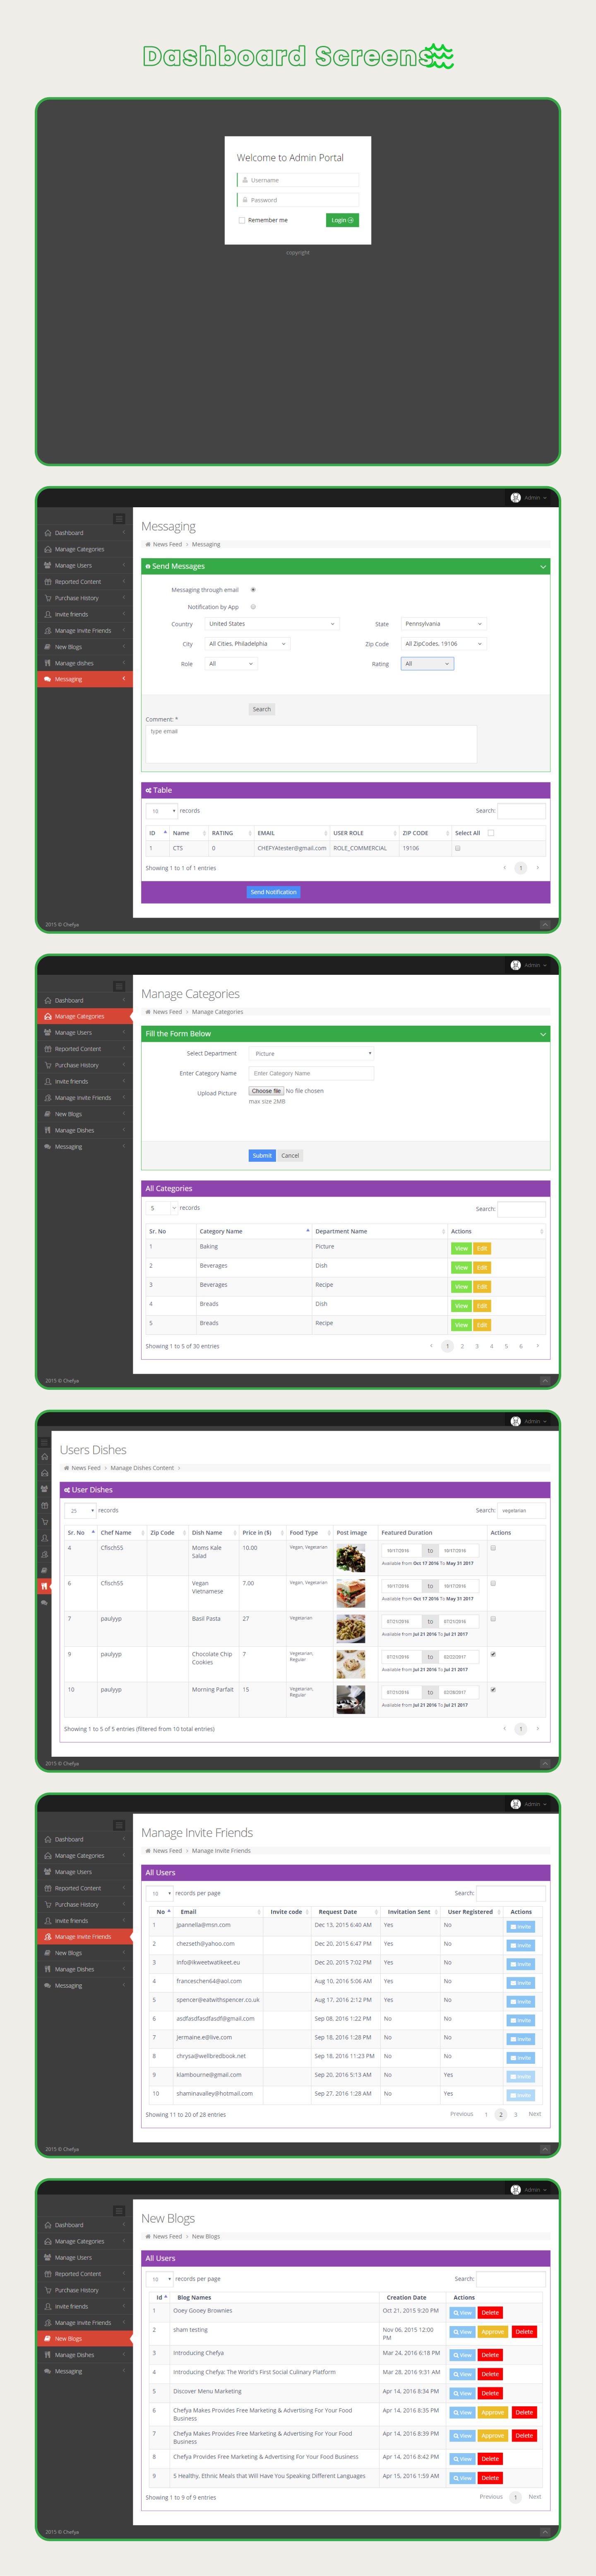
Task: Go to page 3 in All Categories pagination
Action: (x=477, y=1346)
